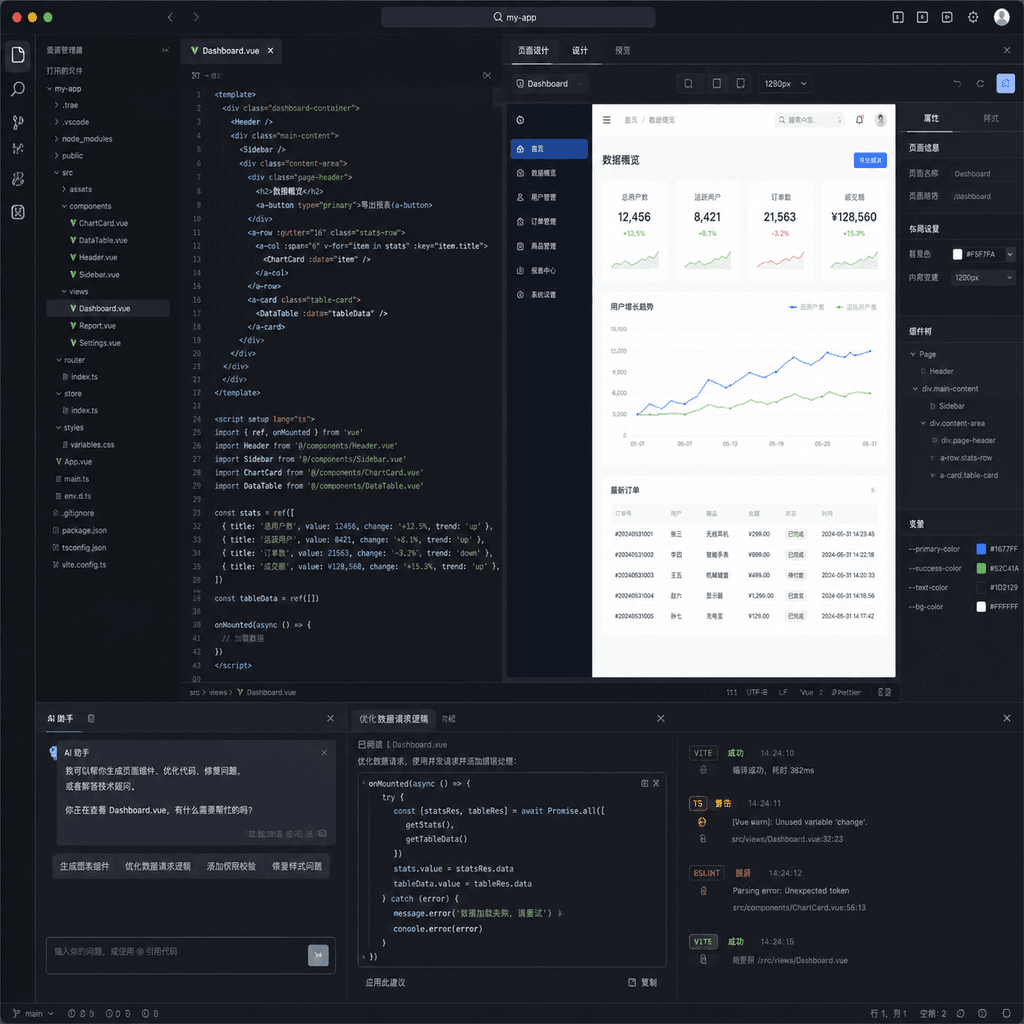Open the file explorer activity icon
The image size is (1024, 1024).
pyautogui.click(x=18, y=55)
